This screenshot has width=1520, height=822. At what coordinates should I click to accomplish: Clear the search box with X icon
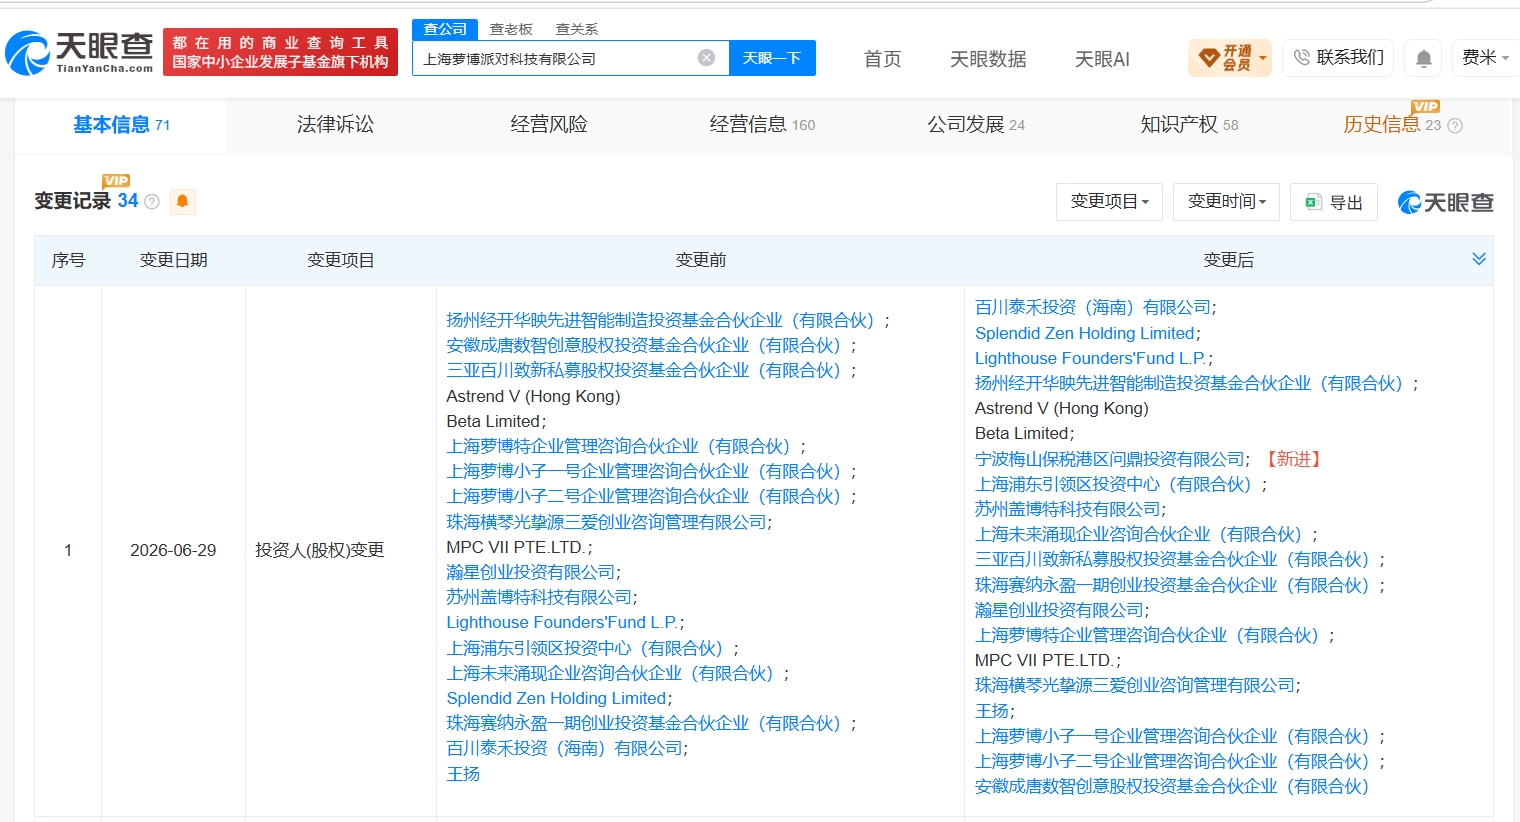coord(706,58)
